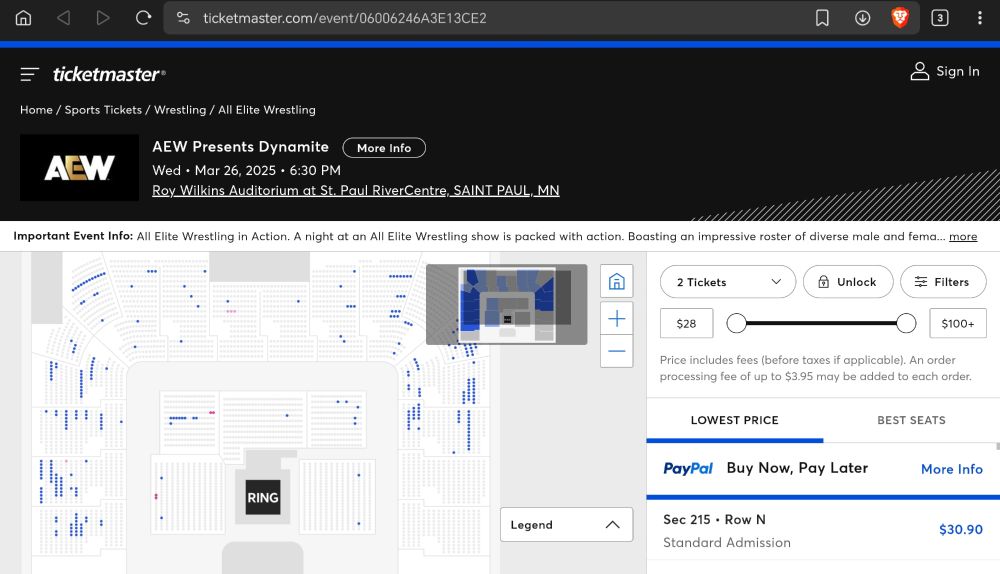Click the minimum price slider handle

tap(736, 323)
